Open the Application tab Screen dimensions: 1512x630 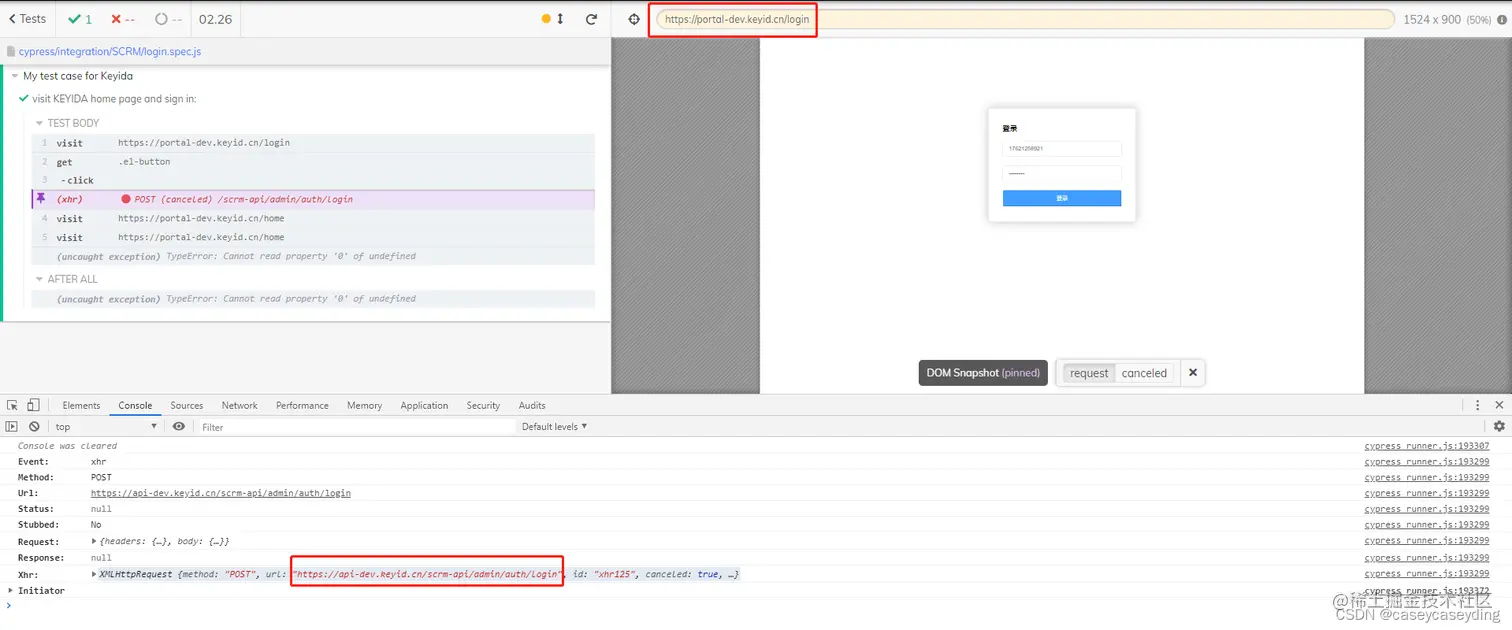pos(424,405)
